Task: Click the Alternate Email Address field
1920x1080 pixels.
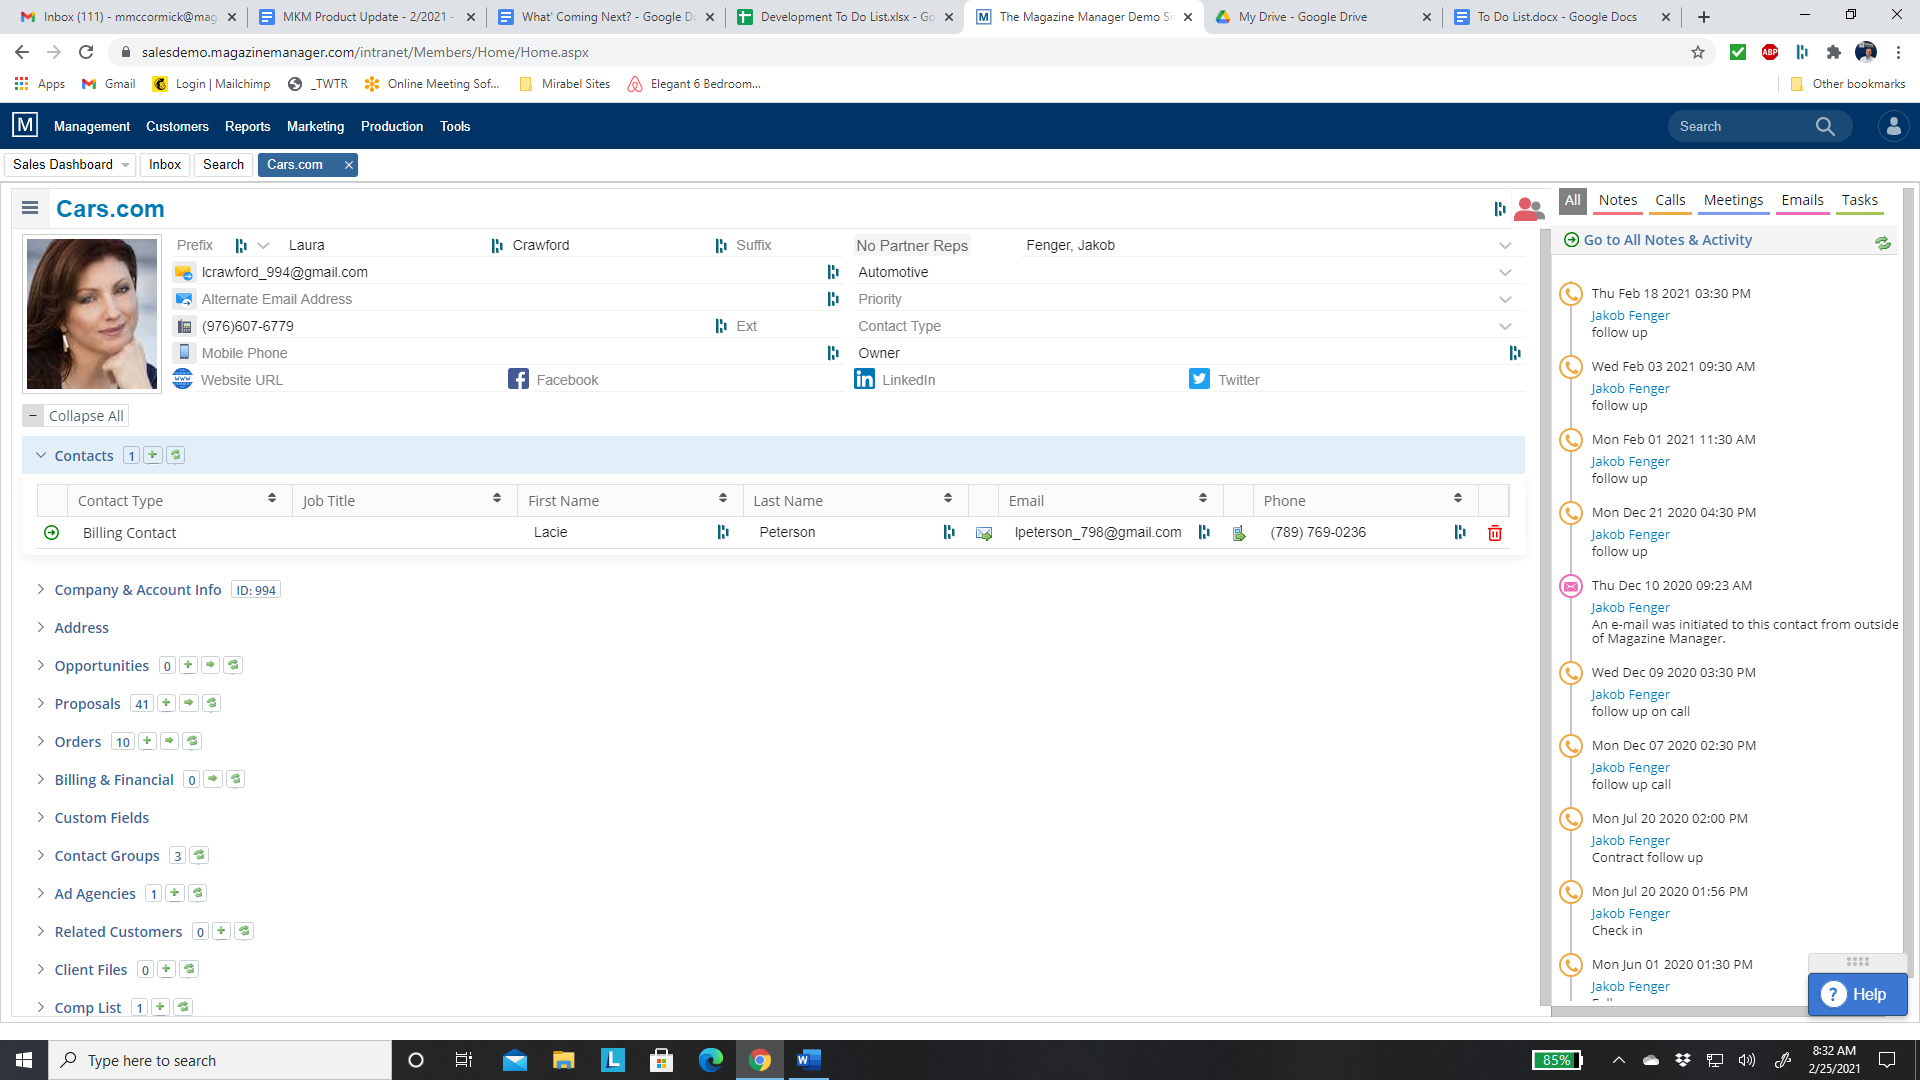Action: coord(510,299)
